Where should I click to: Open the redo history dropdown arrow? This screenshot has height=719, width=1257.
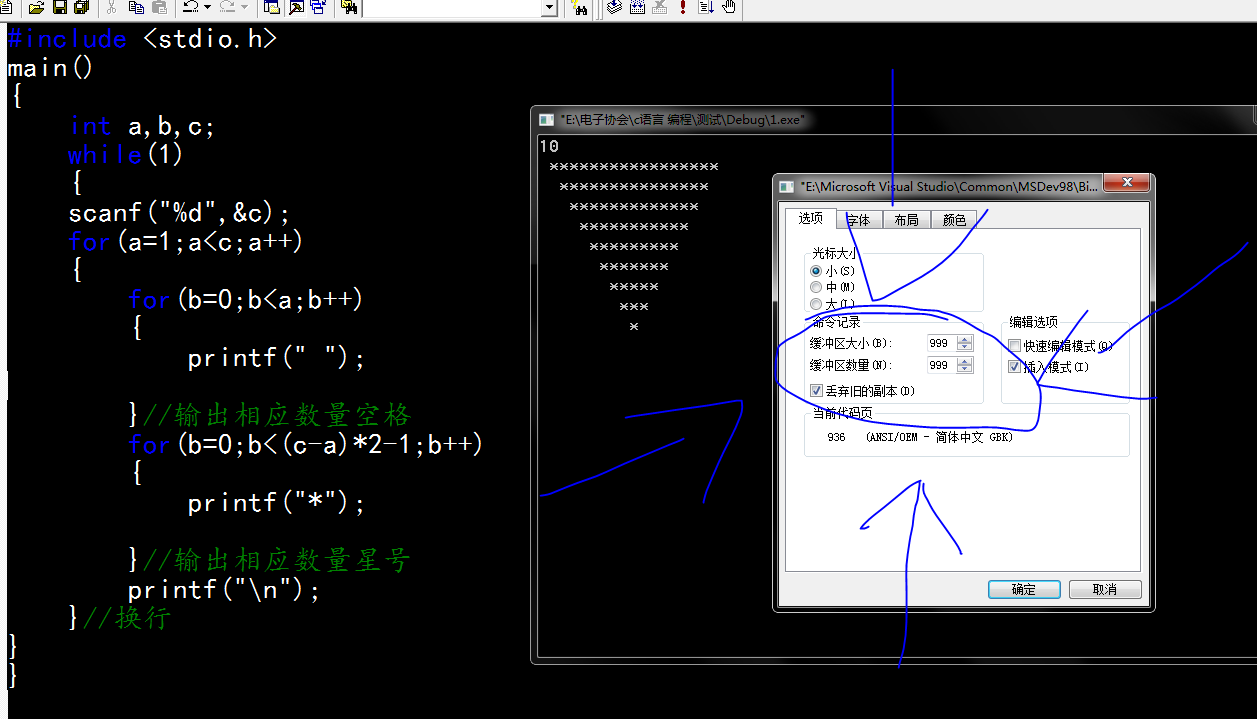pyautogui.click(x=243, y=8)
